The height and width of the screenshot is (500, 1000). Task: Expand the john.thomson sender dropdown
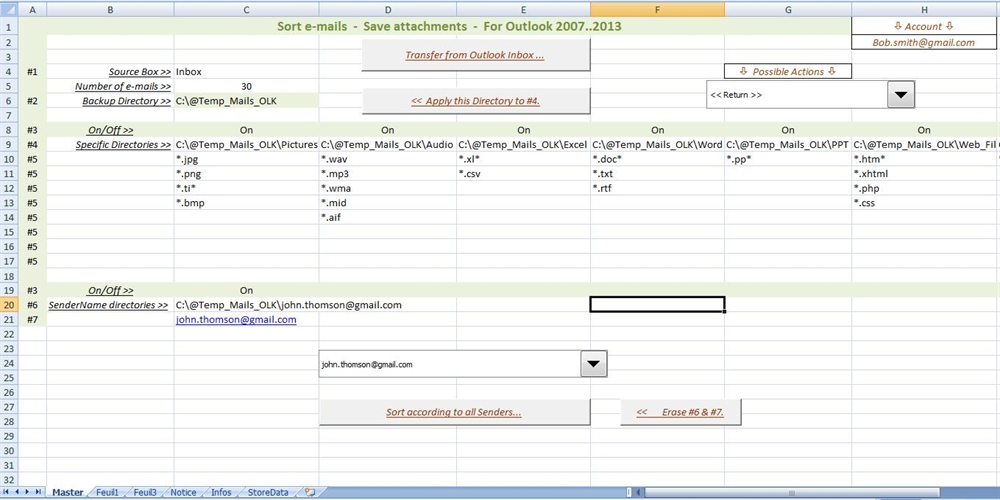(593, 365)
